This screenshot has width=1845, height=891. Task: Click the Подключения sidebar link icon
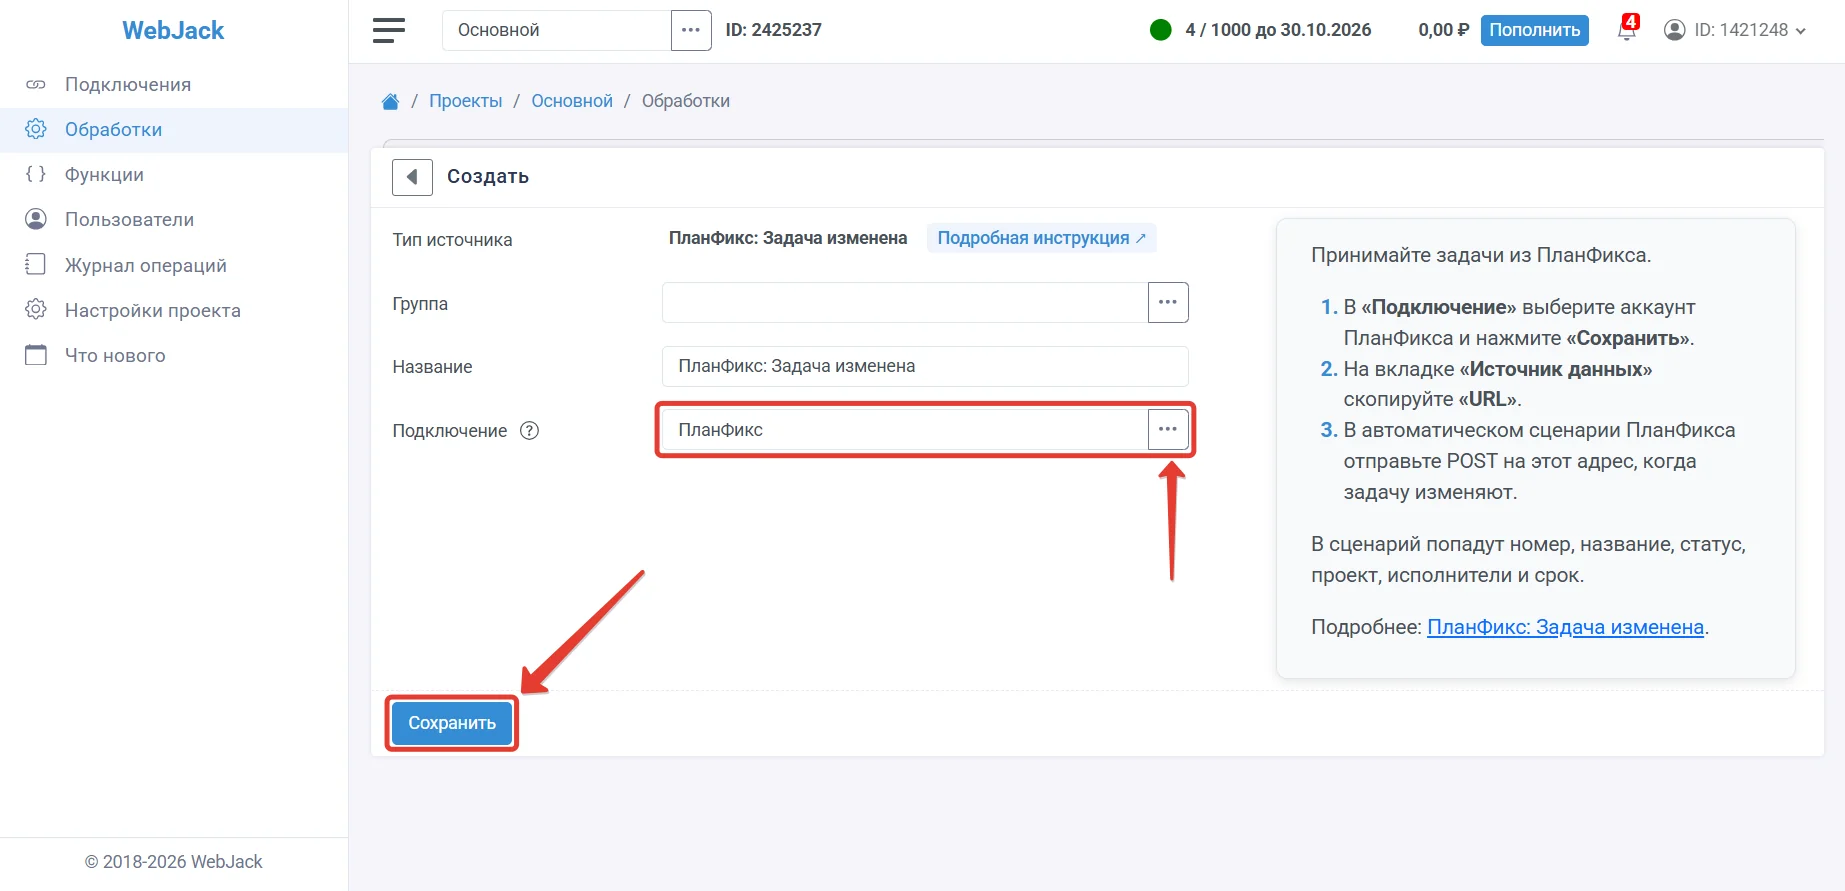click(36, 84)
